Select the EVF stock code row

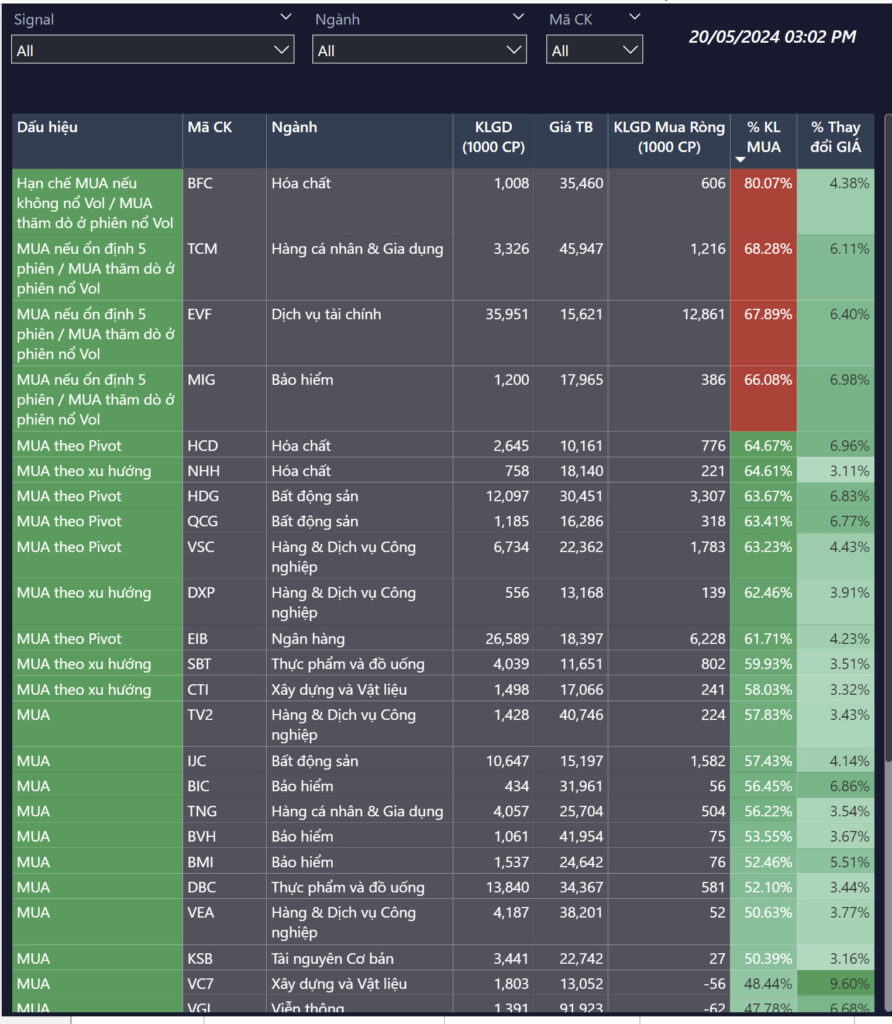tap(200, 315)
